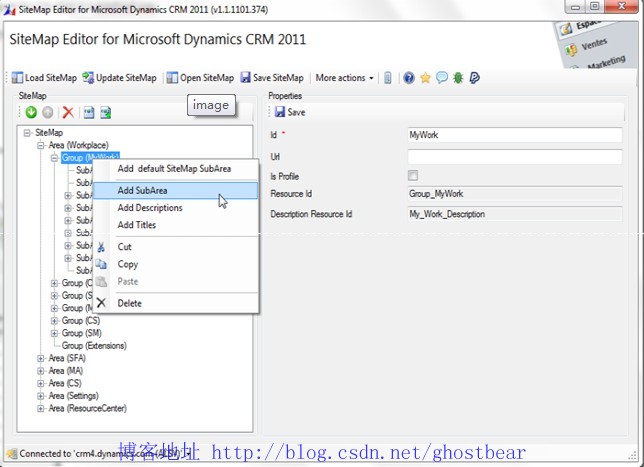The height and width of the screenshot is (467, 644).
Task: Click Save SiteMap in the toolbar
Action: [x=272, y=78]
